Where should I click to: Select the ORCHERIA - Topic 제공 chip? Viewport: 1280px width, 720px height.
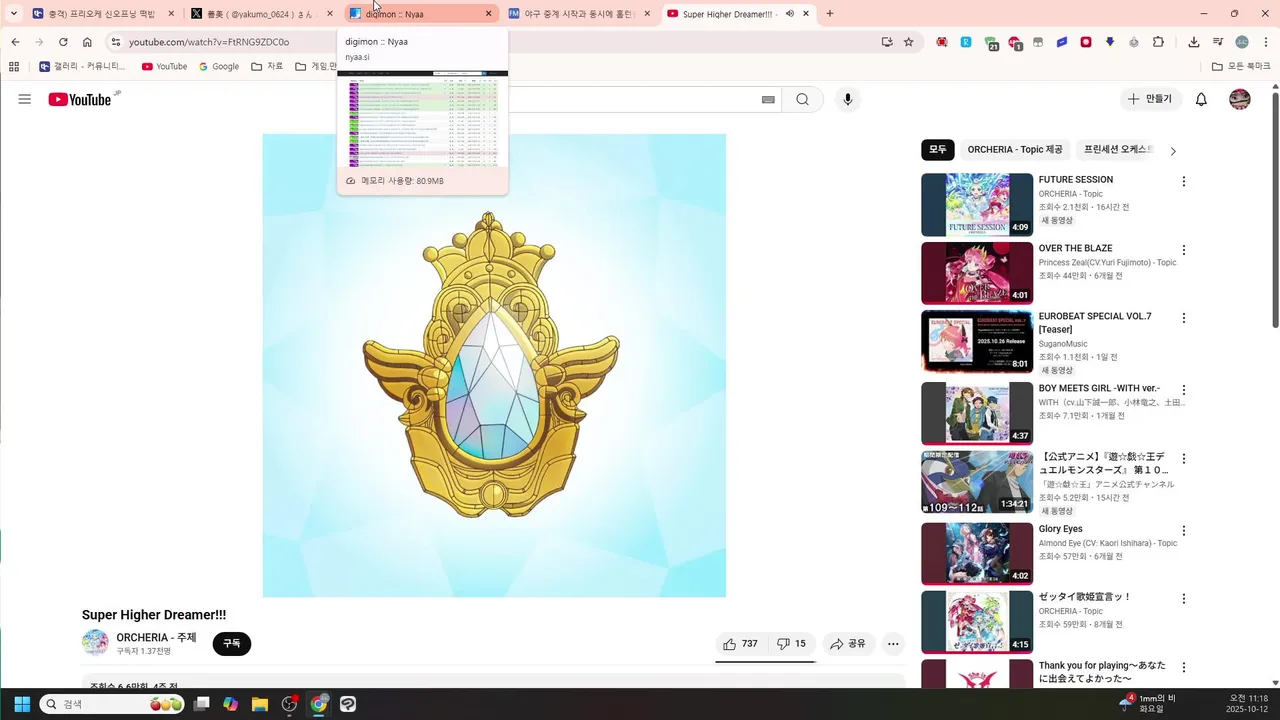(1015, 150)
